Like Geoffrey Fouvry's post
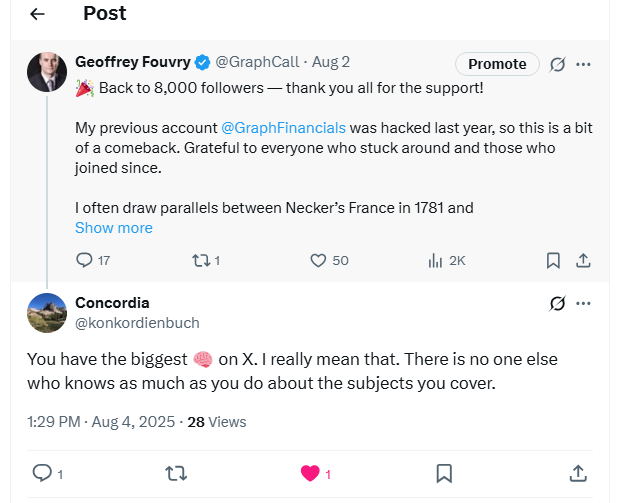 tap(318, 260)
